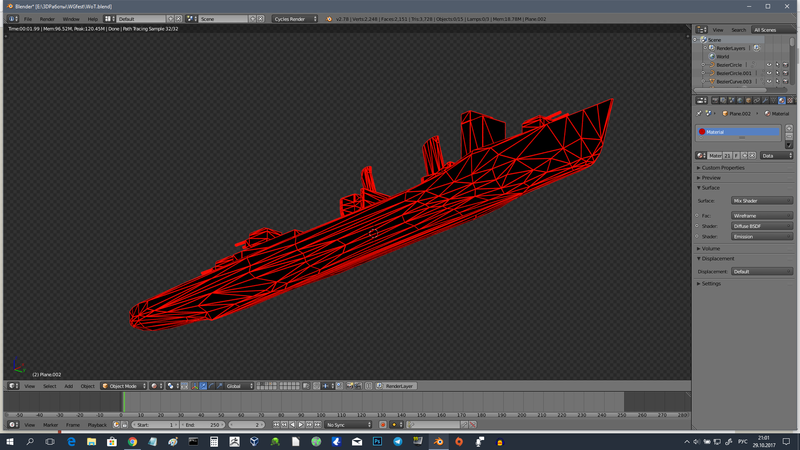Screen dimensions: 800x450
Task: Toggle visibility eye of BezierCurve.003
Action: click(769, 81)
